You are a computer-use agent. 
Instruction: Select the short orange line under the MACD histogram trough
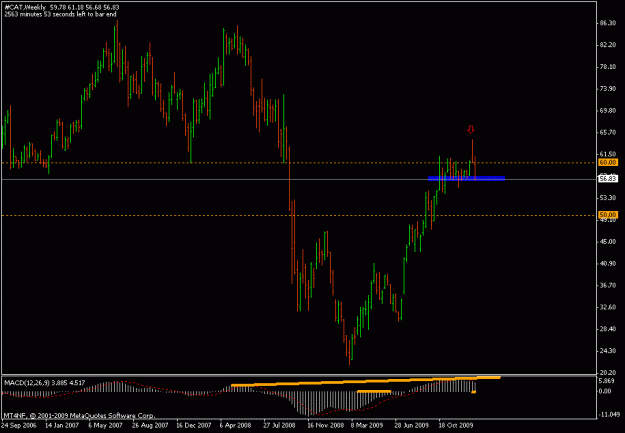click(374, 392)
